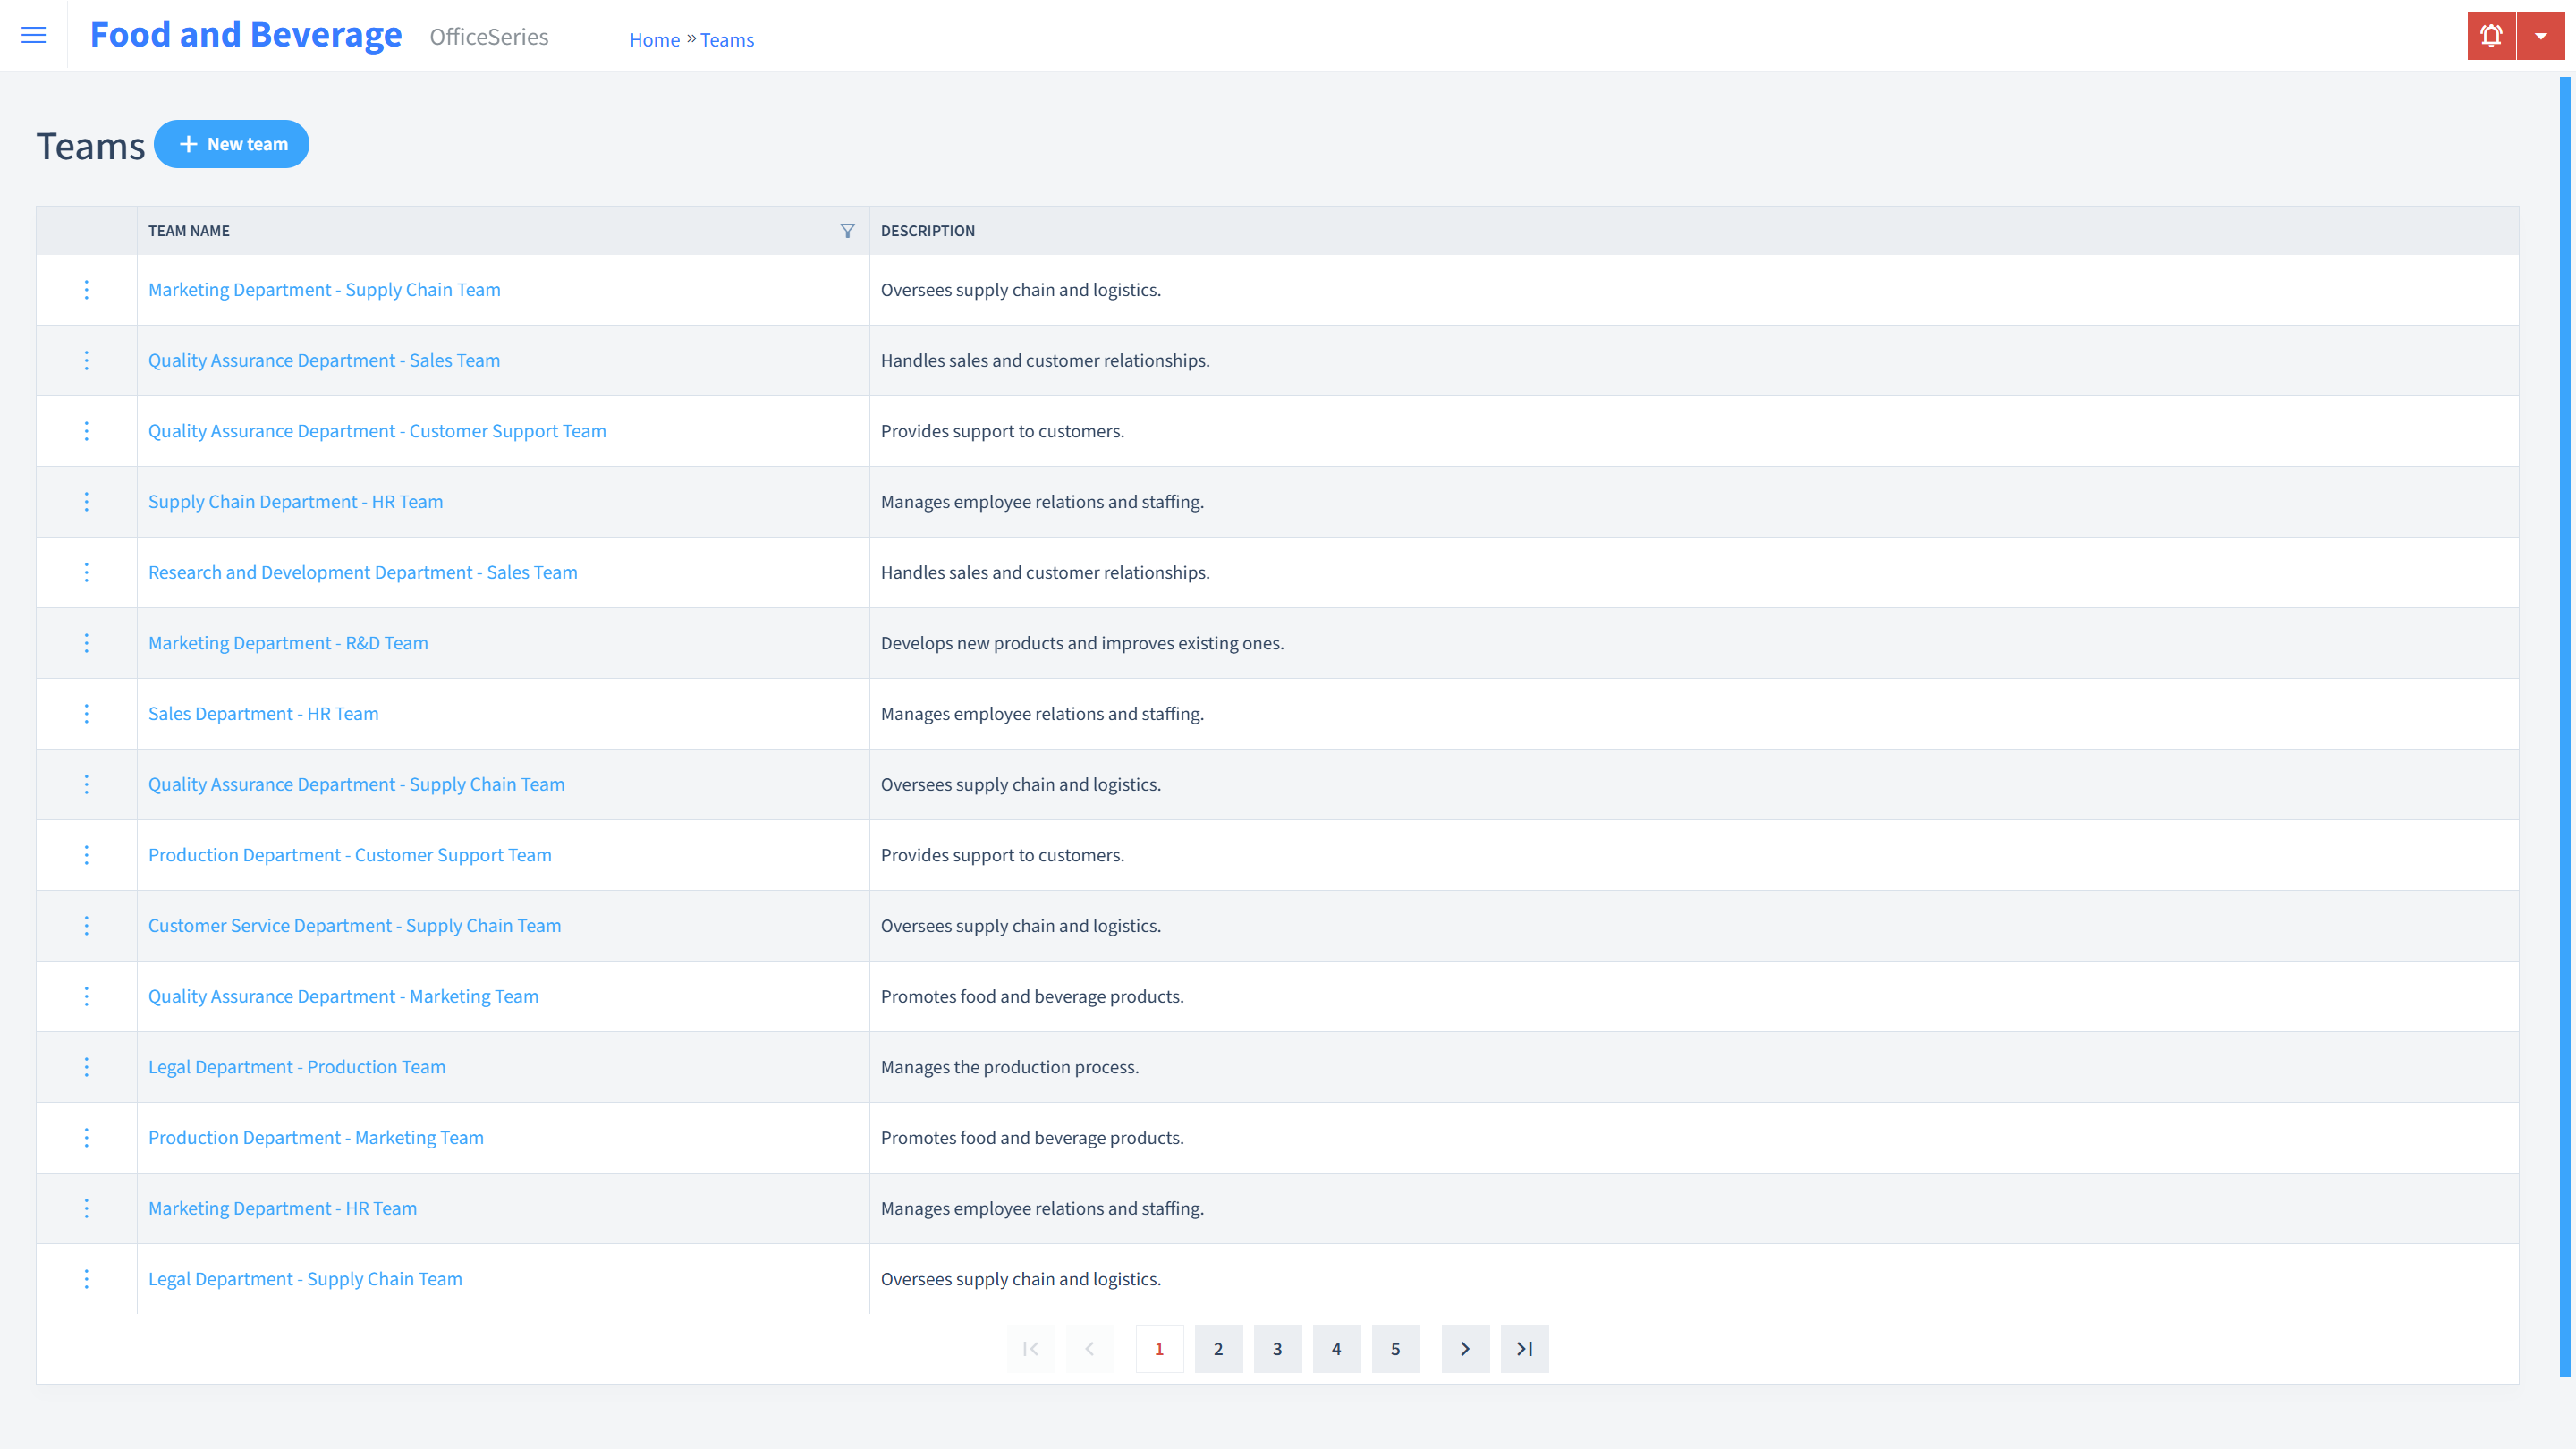Navigate to Teams breadcrumb link
Screen dimensions: 2576x1449
tap(727, 39)
